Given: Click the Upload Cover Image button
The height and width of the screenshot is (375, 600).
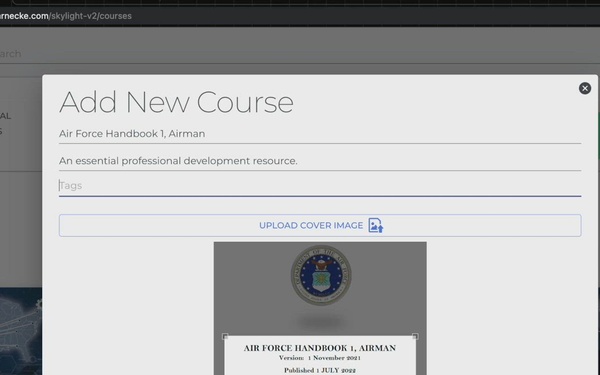Looking at the screenshot, I should click(x=320, y=225).
